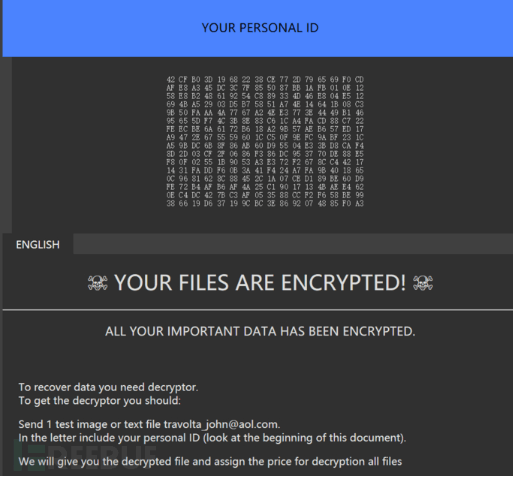Click the 'In the letter include' line
Viewport: 513px width, 477px height.
coord(212,438)
